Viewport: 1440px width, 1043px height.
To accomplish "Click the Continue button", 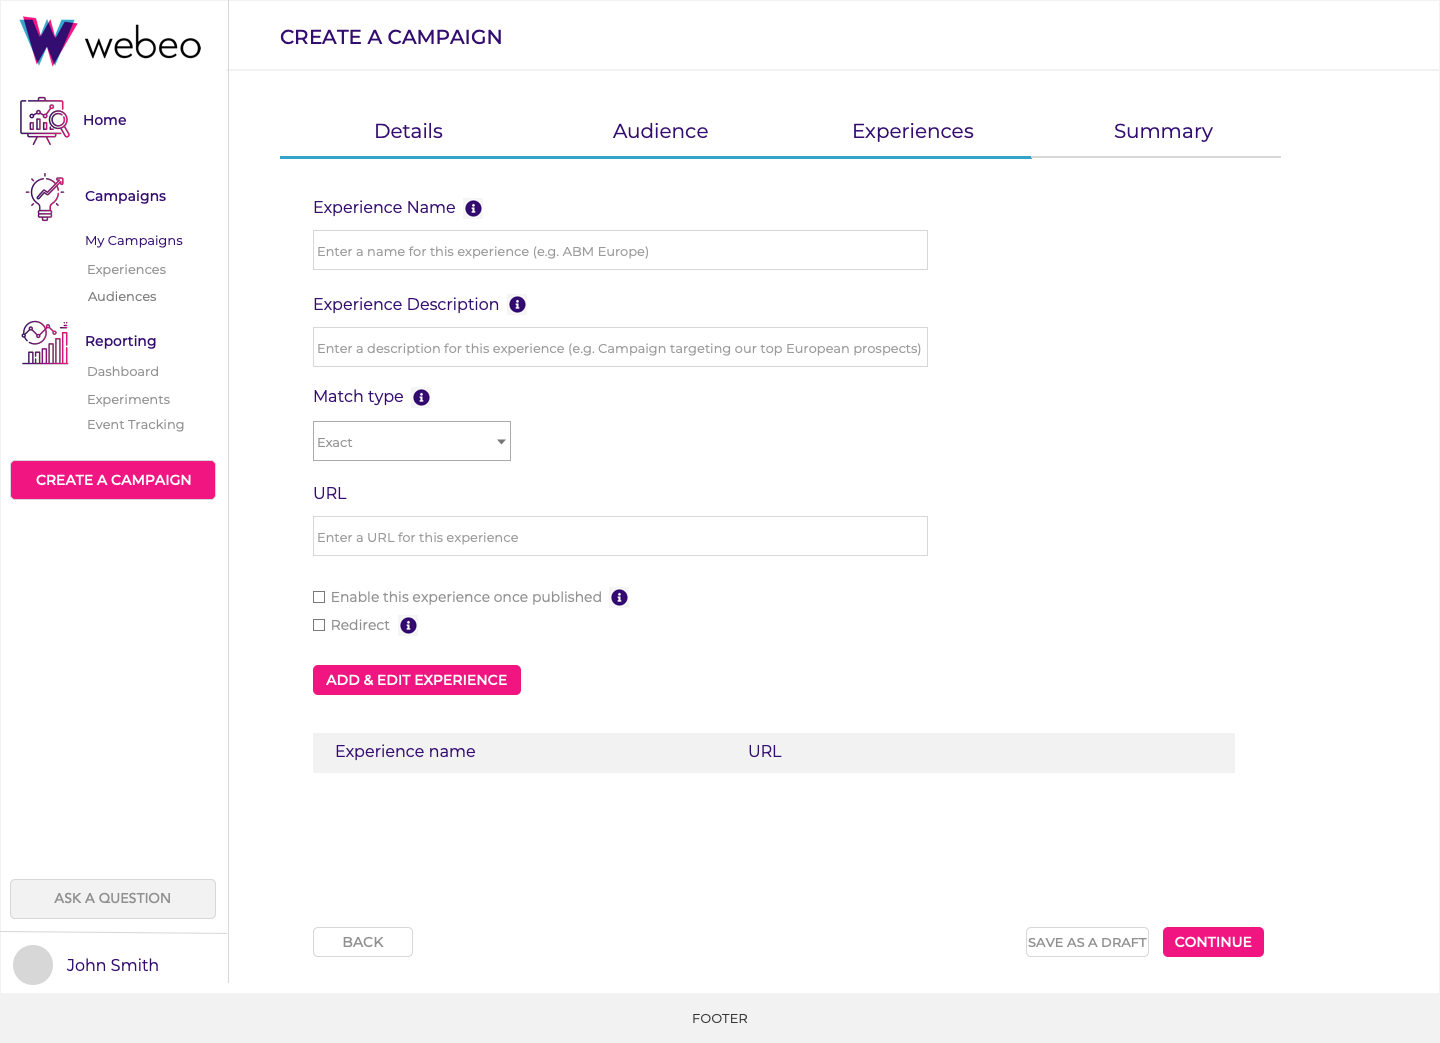I will pyautogui.click(x=1213, y=942).
